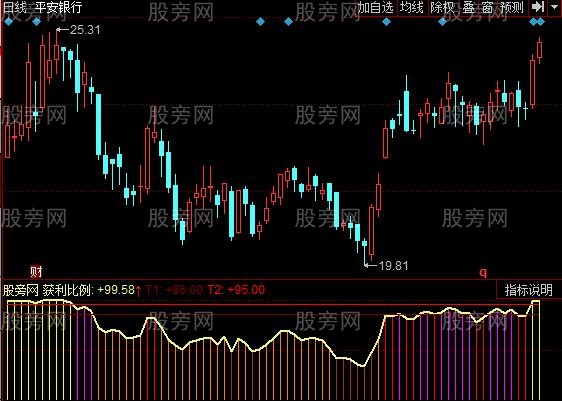Click the 财 financial marker icon
Image resolution: width=562 pixels, height=401 pixels.
coord(35,272)
